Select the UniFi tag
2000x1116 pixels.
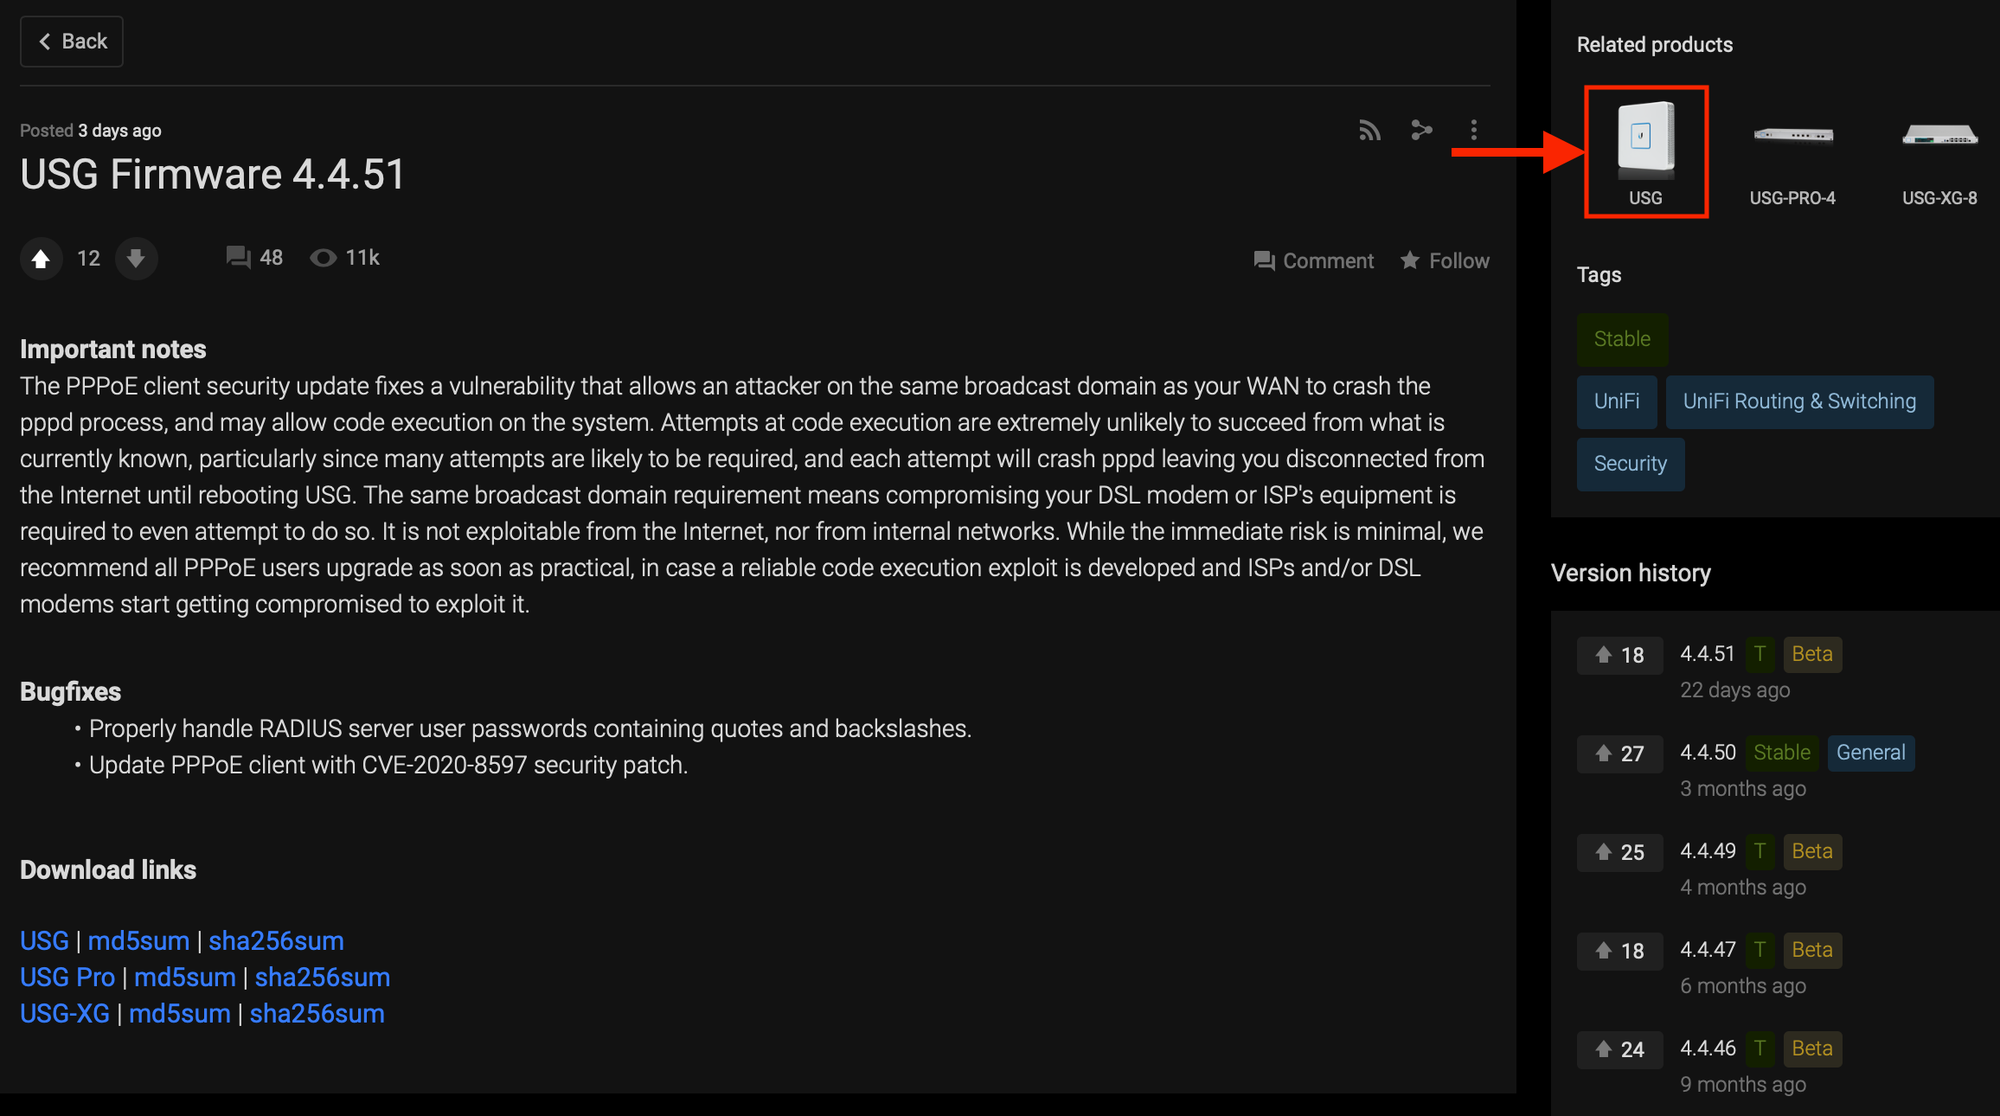pos(1617,401)
